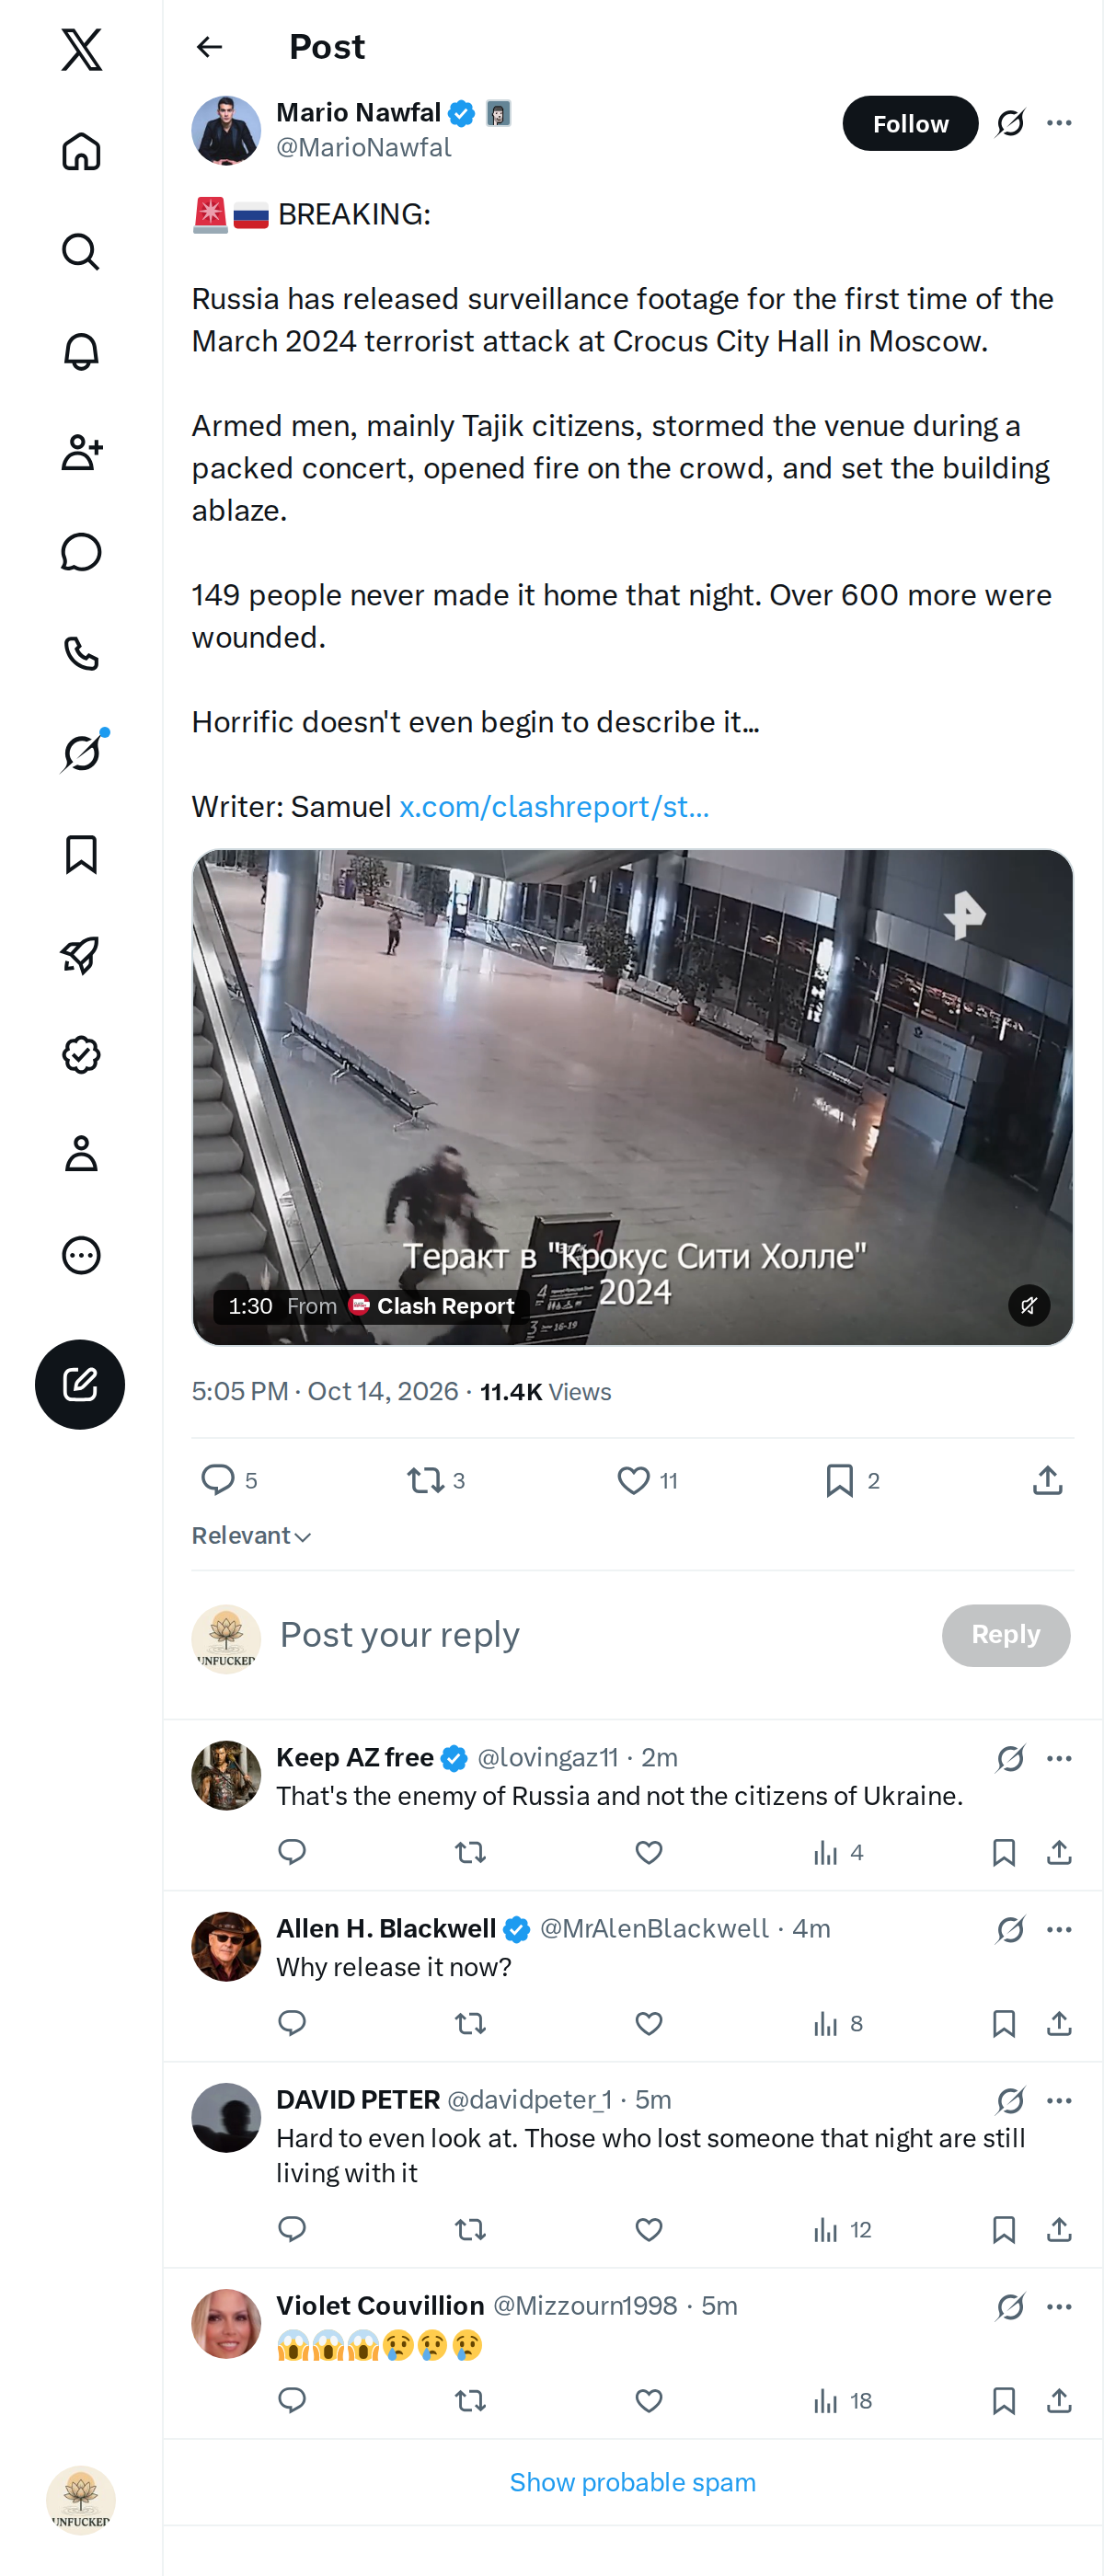
Task: Open the Communities people icon in sidebar
Action: coord(81,452)
